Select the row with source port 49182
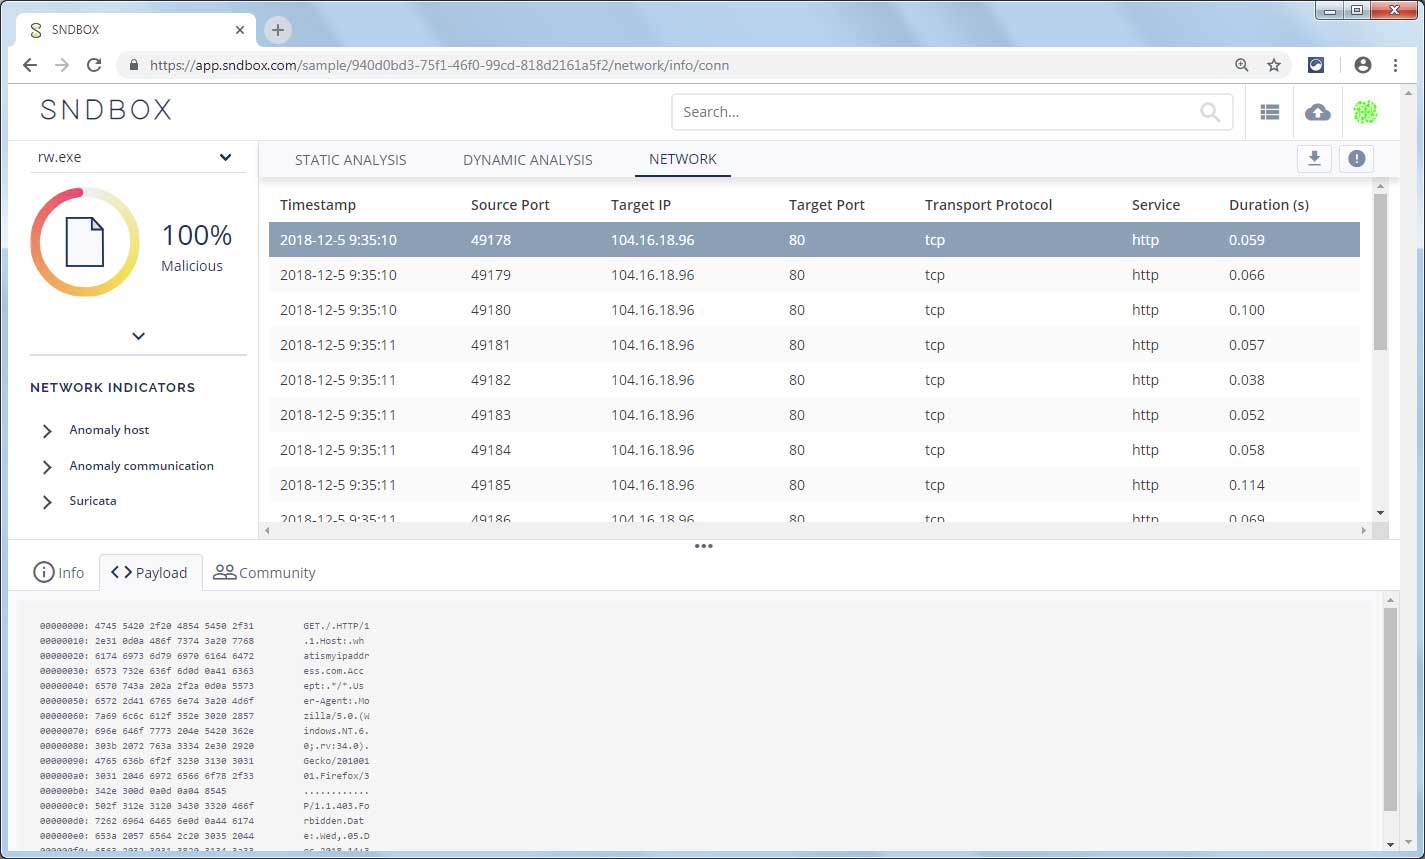 tap(814, 380)
